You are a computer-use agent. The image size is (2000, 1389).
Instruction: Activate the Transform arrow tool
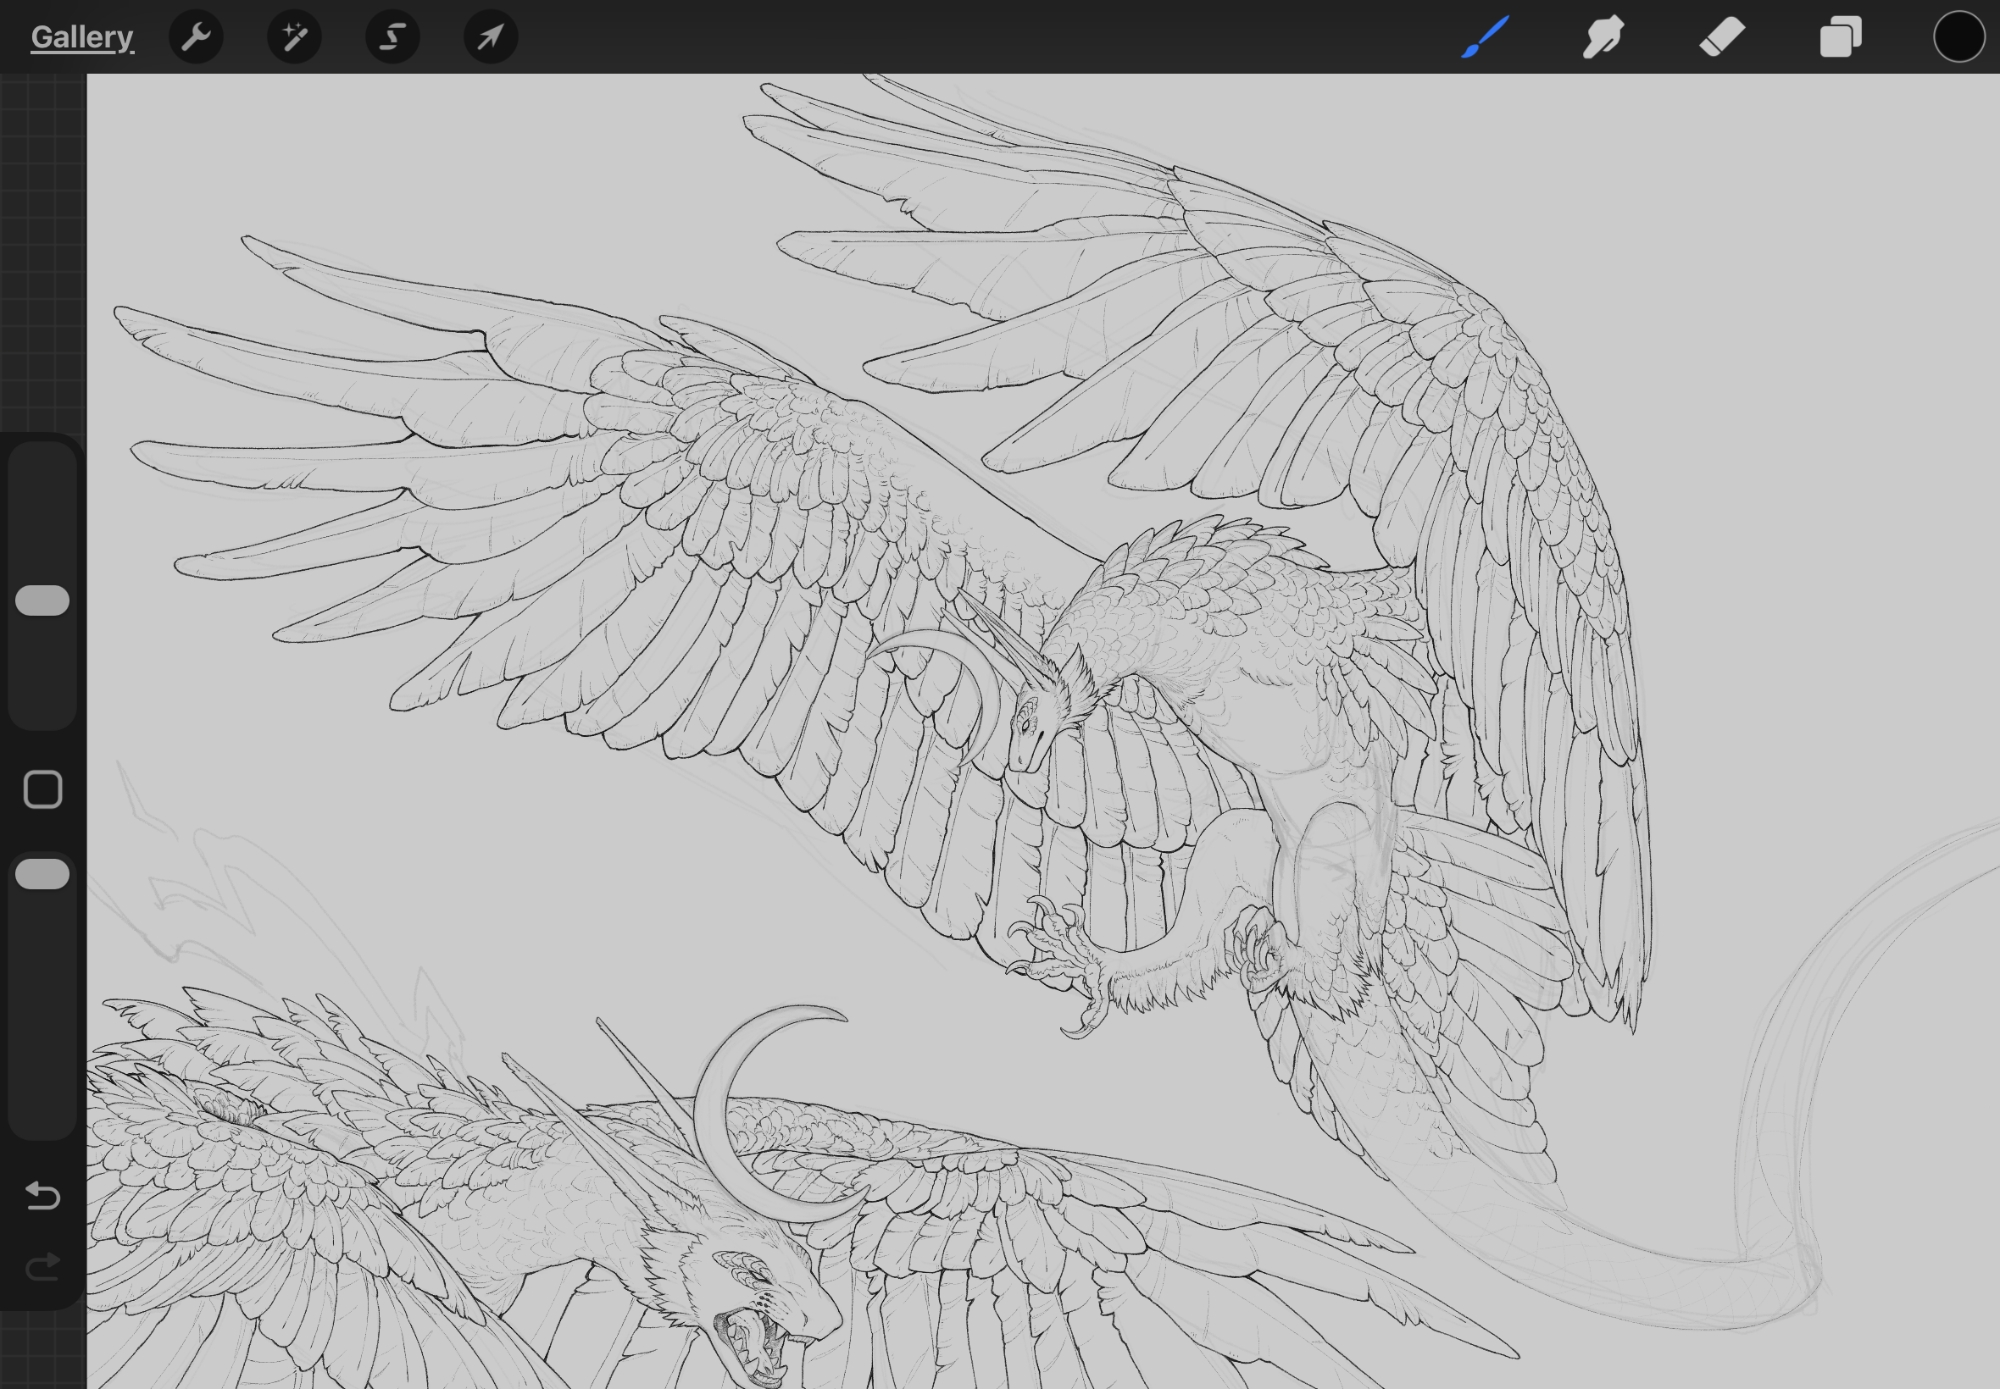click(x=490, y=38)
